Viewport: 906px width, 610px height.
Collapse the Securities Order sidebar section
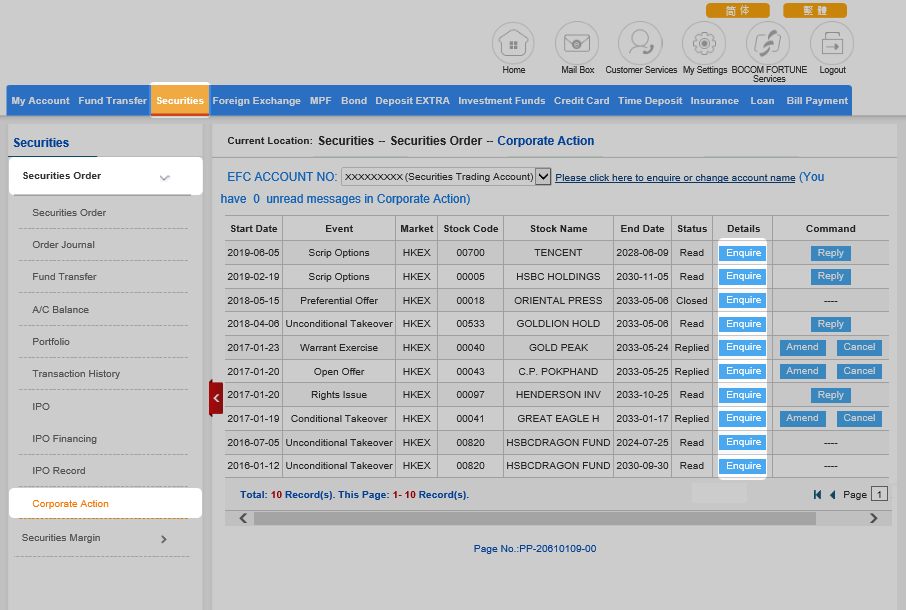click(165, 177)
